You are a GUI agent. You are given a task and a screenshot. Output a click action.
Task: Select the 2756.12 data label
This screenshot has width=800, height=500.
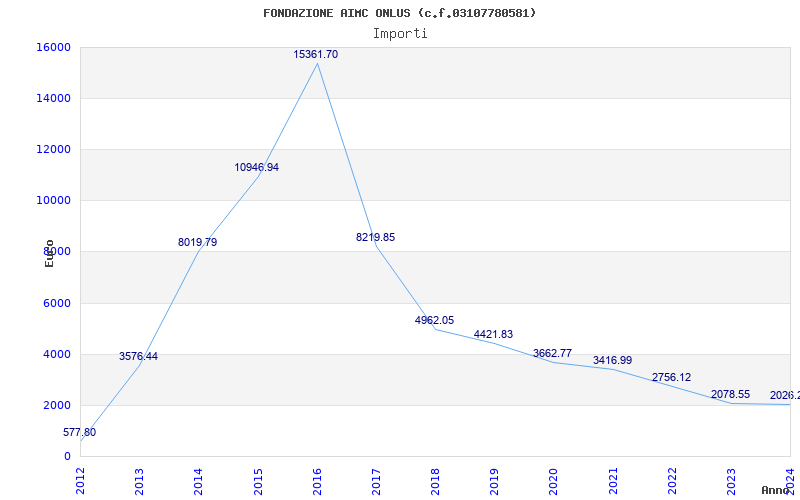click(x=671, y=378)
